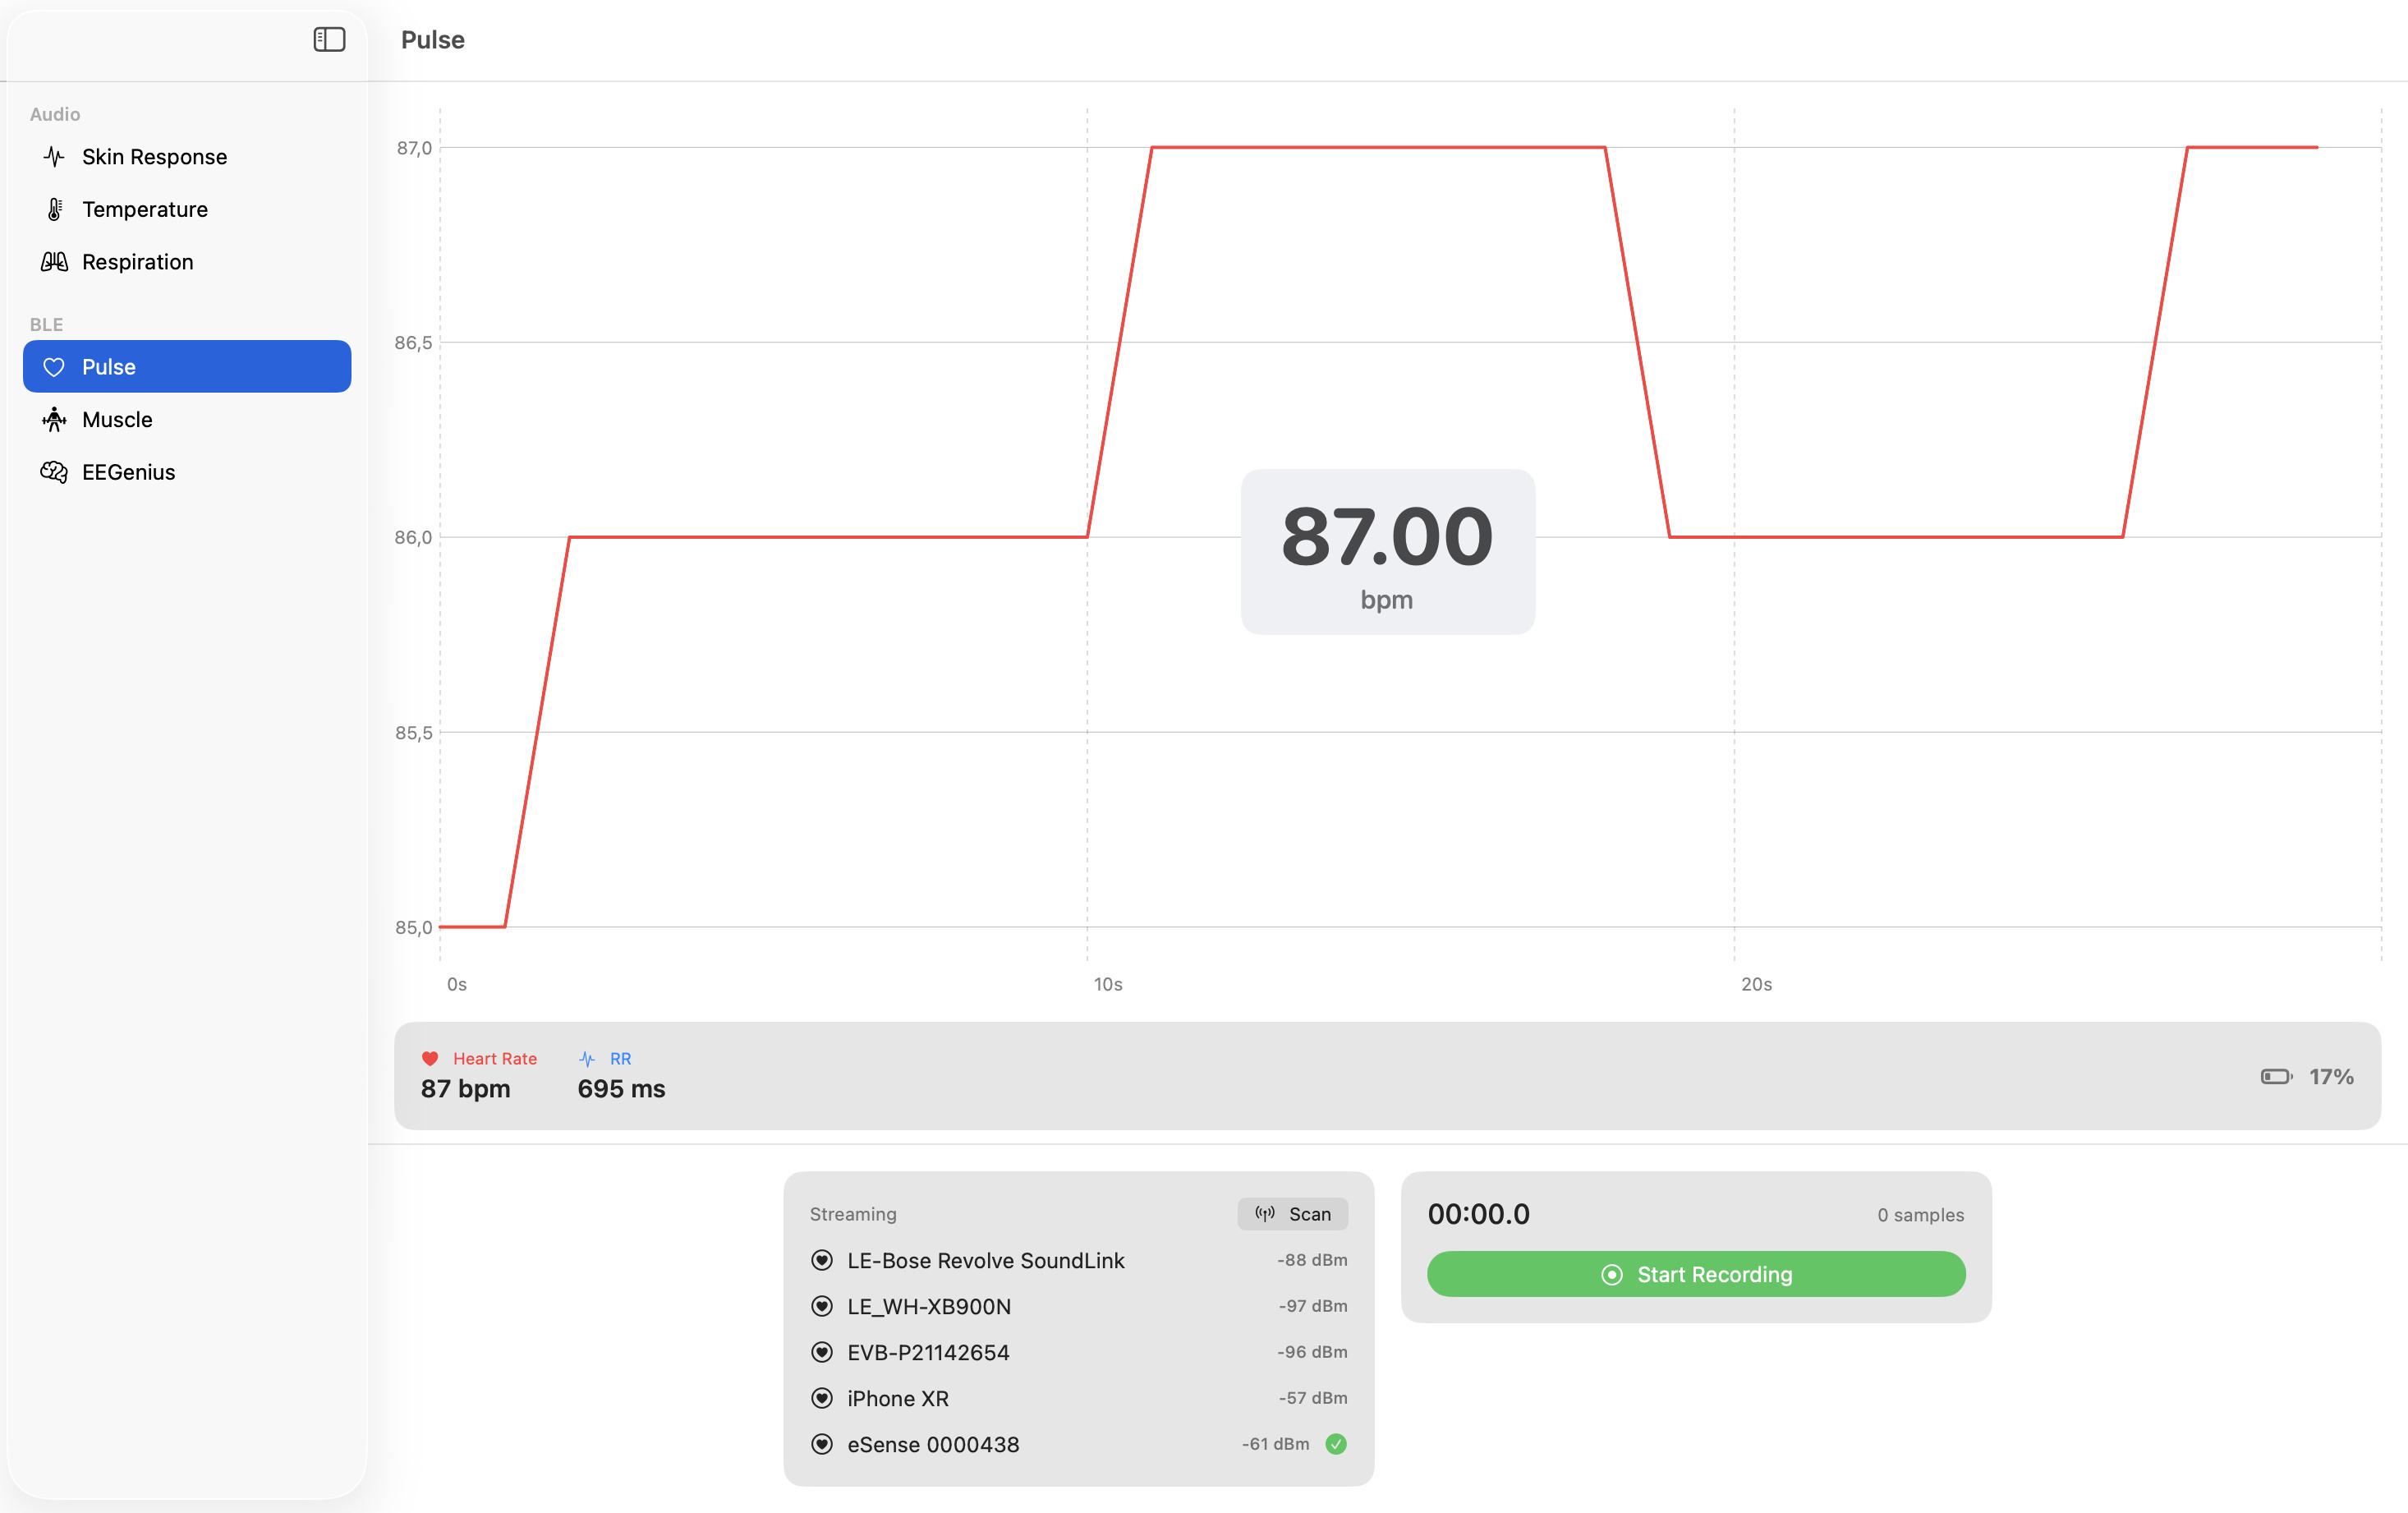Click the 87 bpm heart rate value
This screenshot has width=2408, height=1513.
pos(465,1088)
